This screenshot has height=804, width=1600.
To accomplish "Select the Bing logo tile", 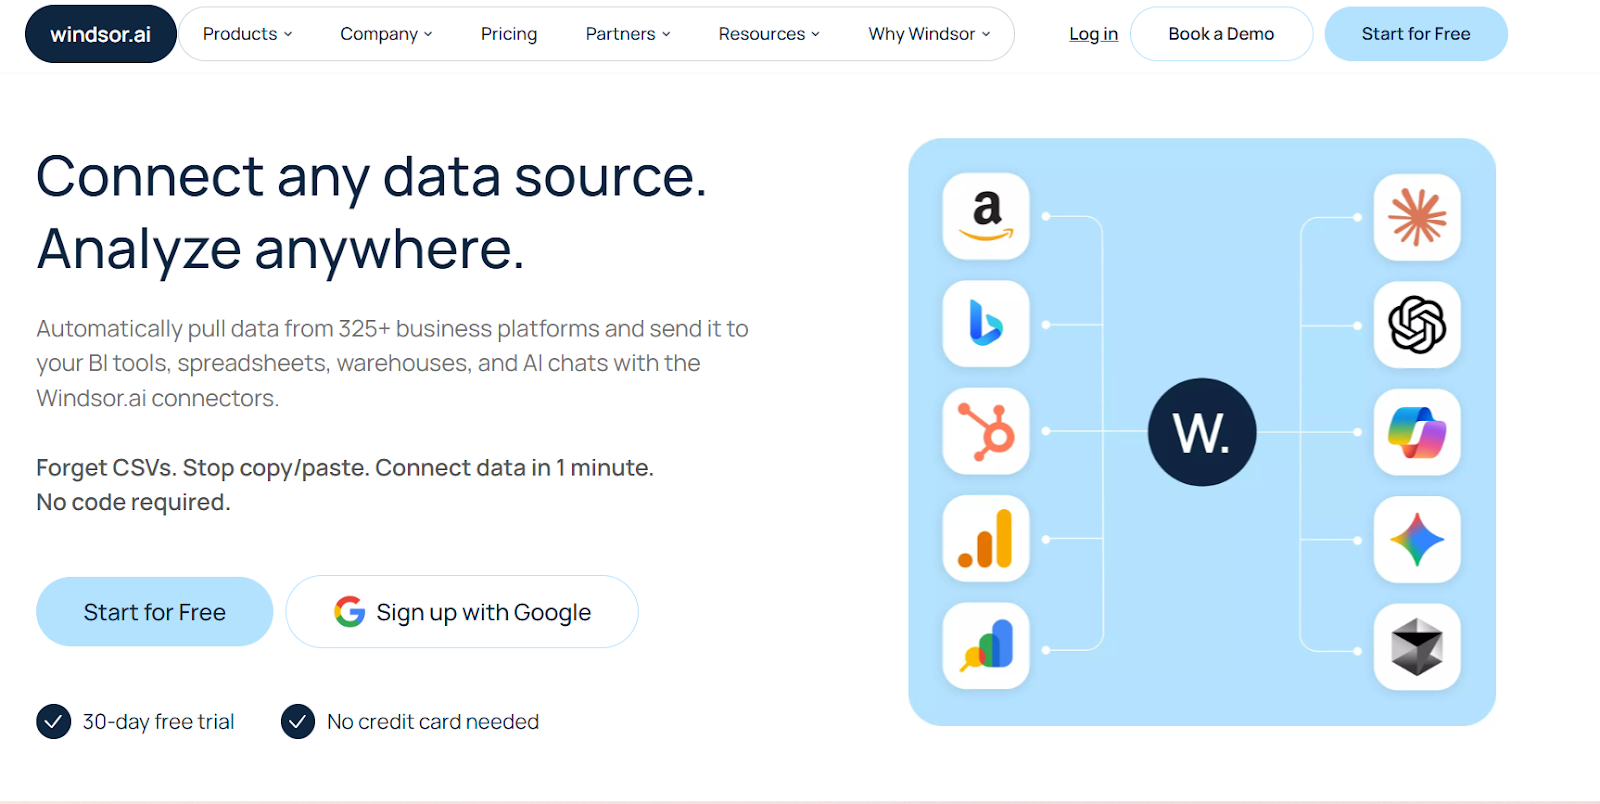I will click(986, 324).
